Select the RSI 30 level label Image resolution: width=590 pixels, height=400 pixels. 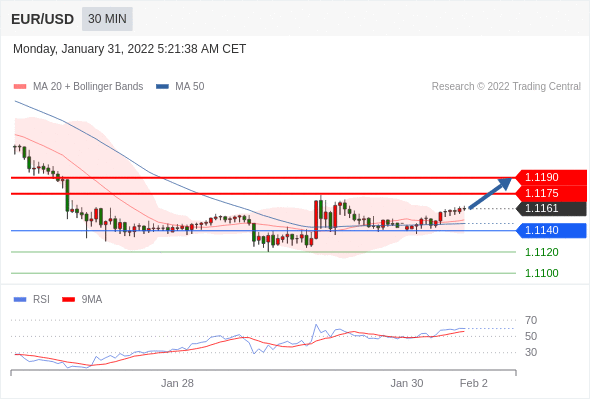tap(531, 353)
